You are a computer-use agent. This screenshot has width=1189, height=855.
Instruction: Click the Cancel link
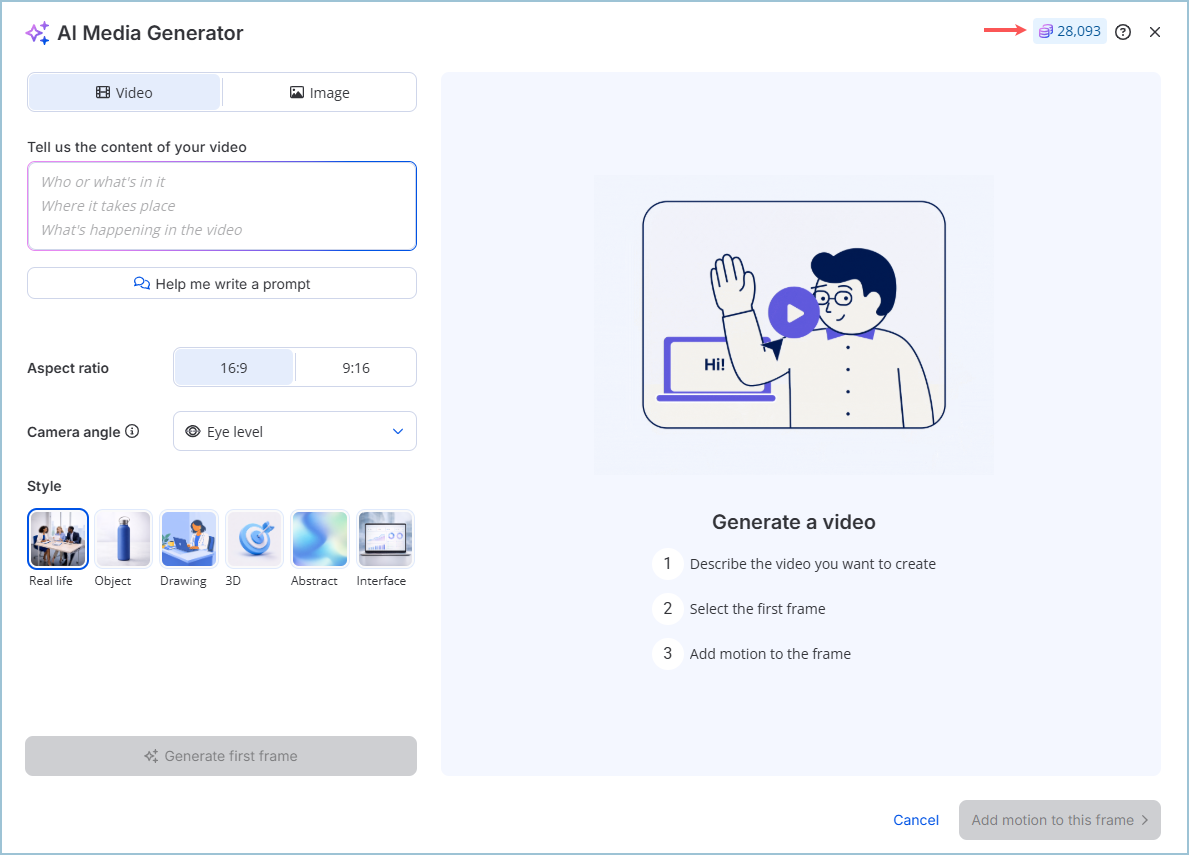click(915, 820)
